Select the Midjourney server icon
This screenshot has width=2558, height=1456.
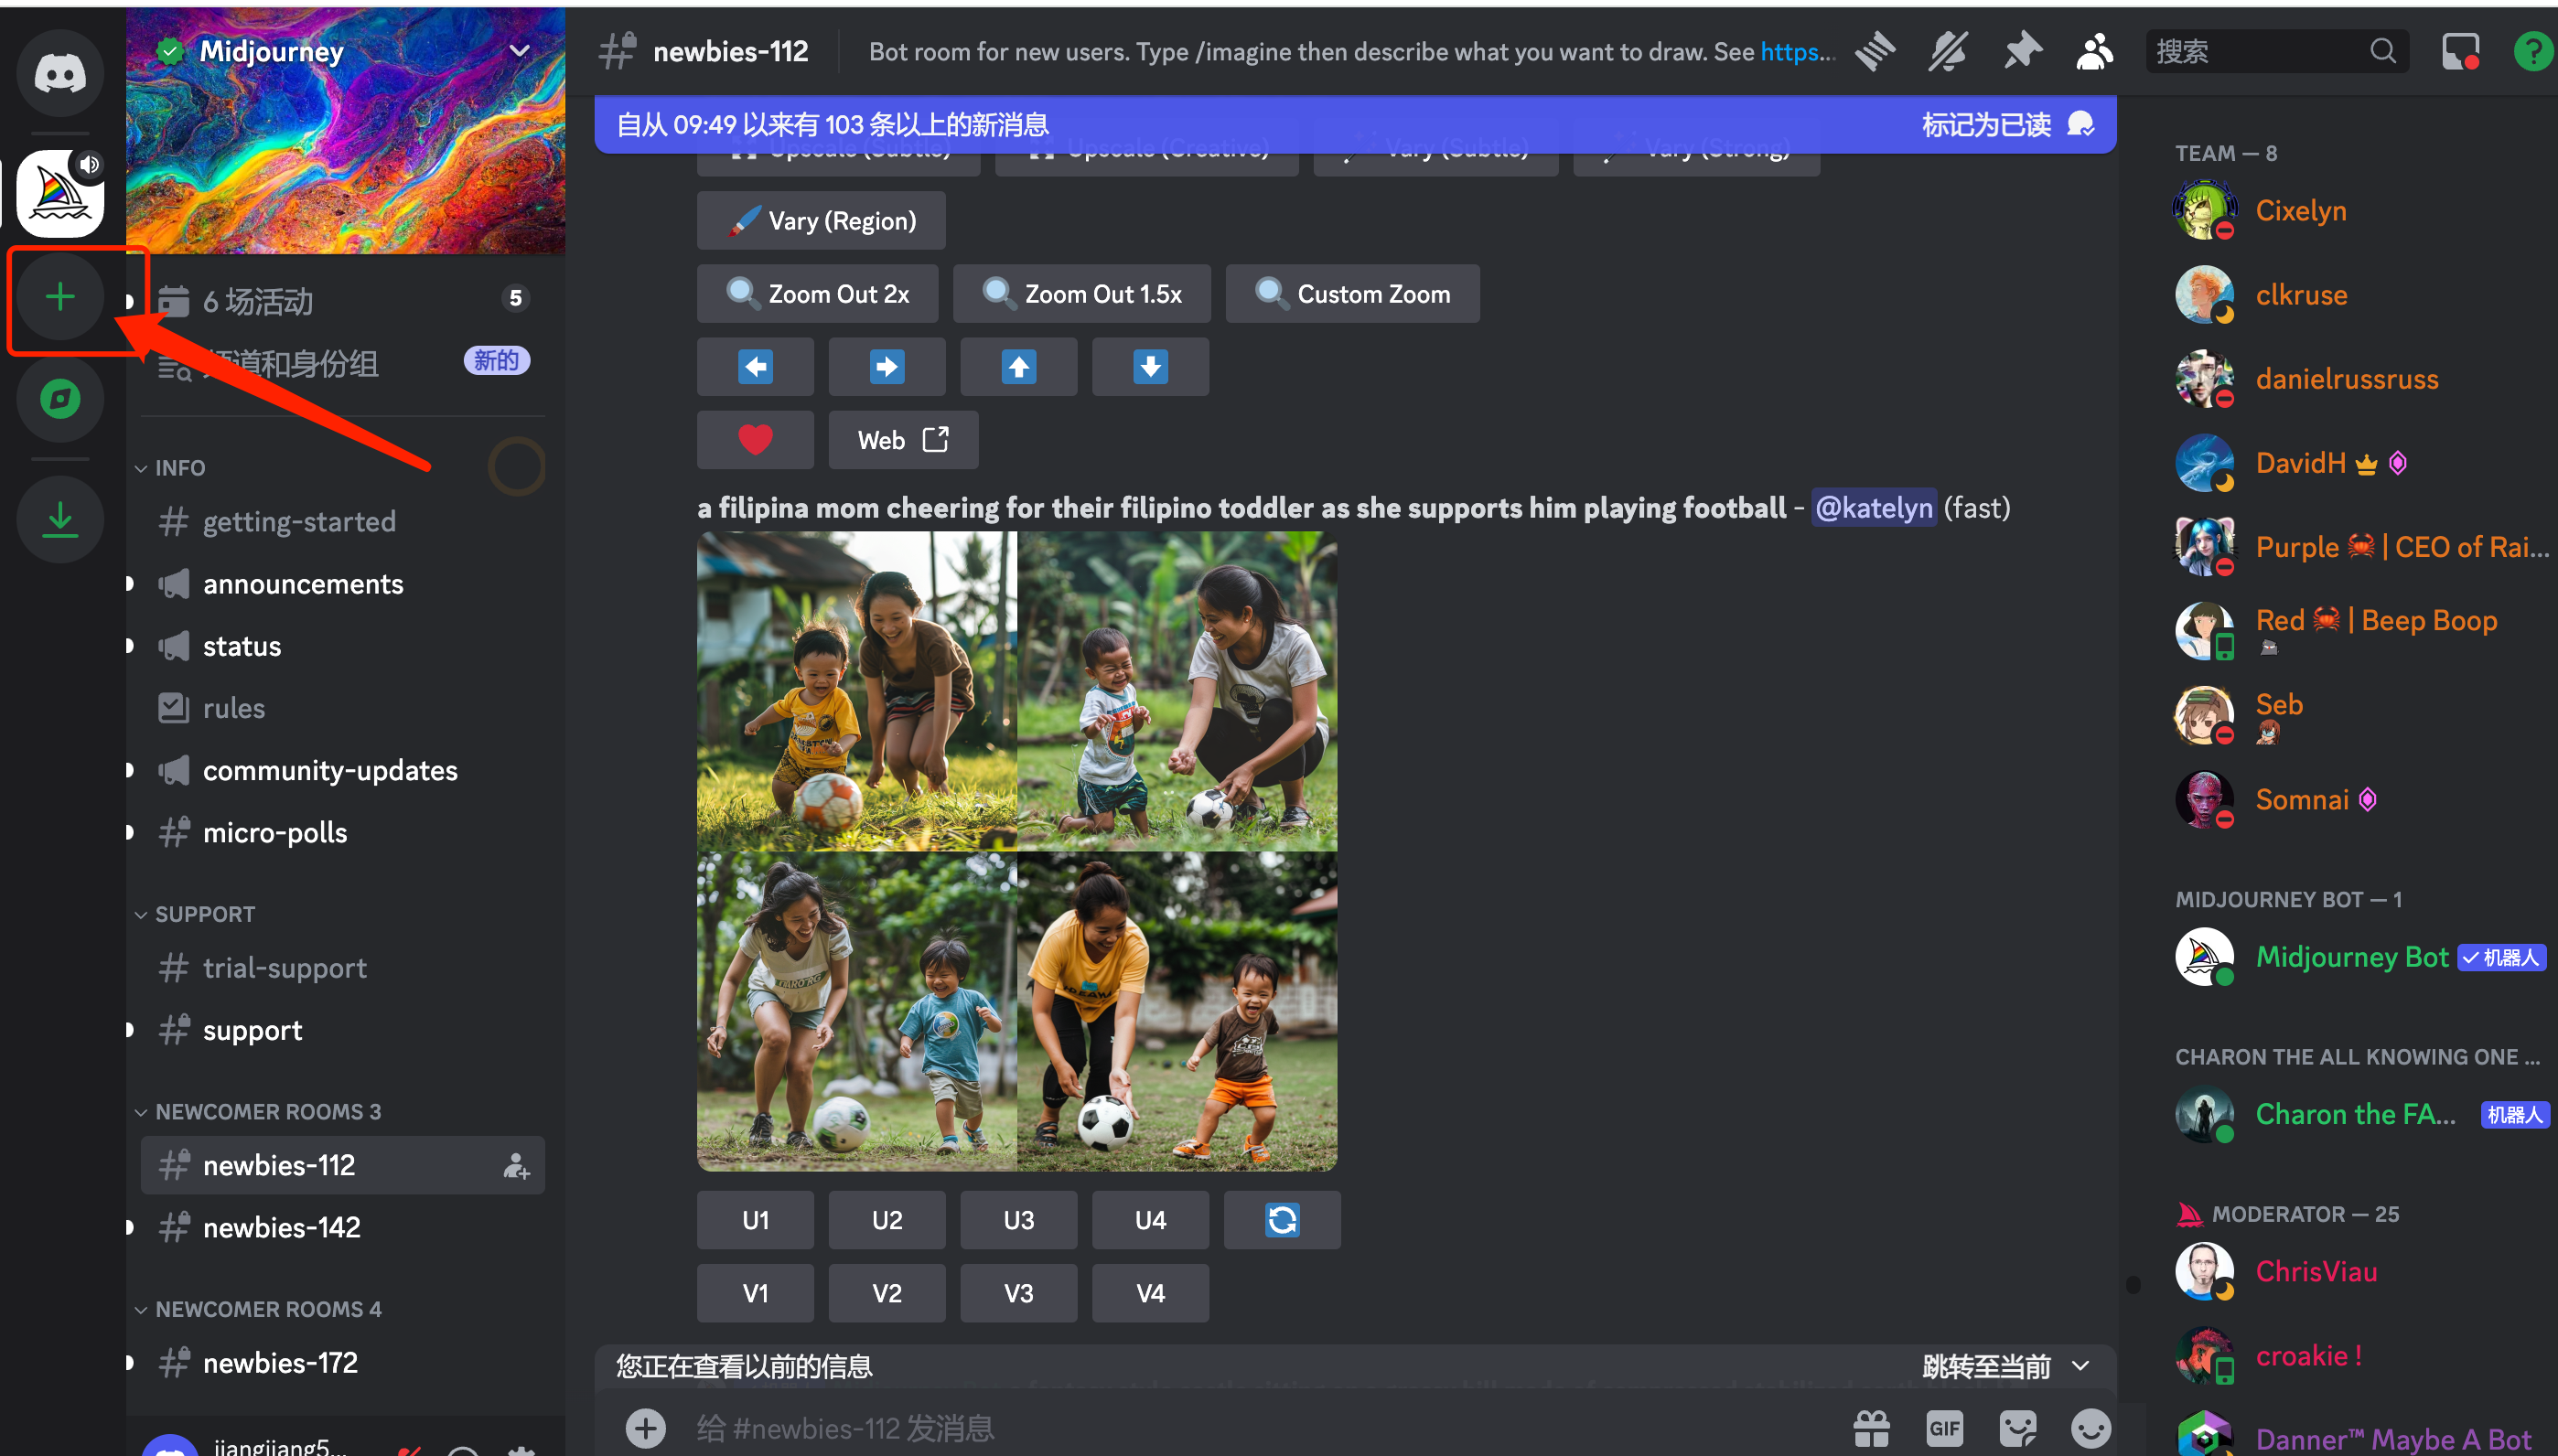[x=60, y=194]
